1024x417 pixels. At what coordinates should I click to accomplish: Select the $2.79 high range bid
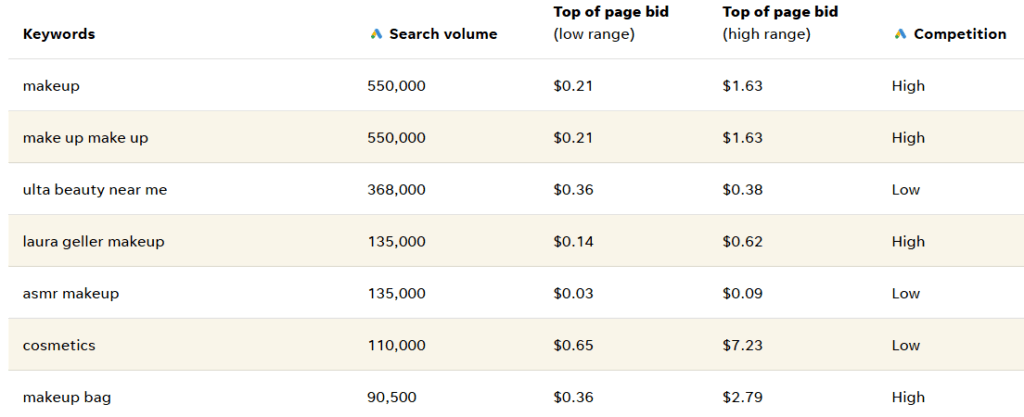pyautogui.click(x=742, y=398)
